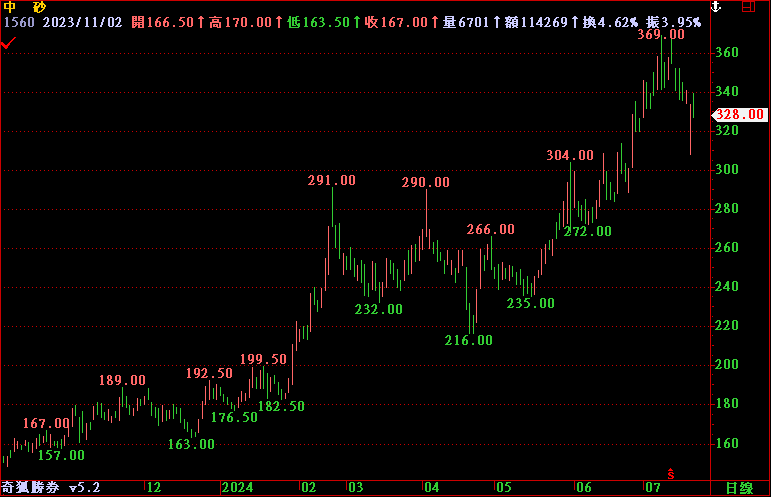The width and height of the screenshot is (771, 497).
Task: Click the volume value 量6701
Action: [466, 22]
